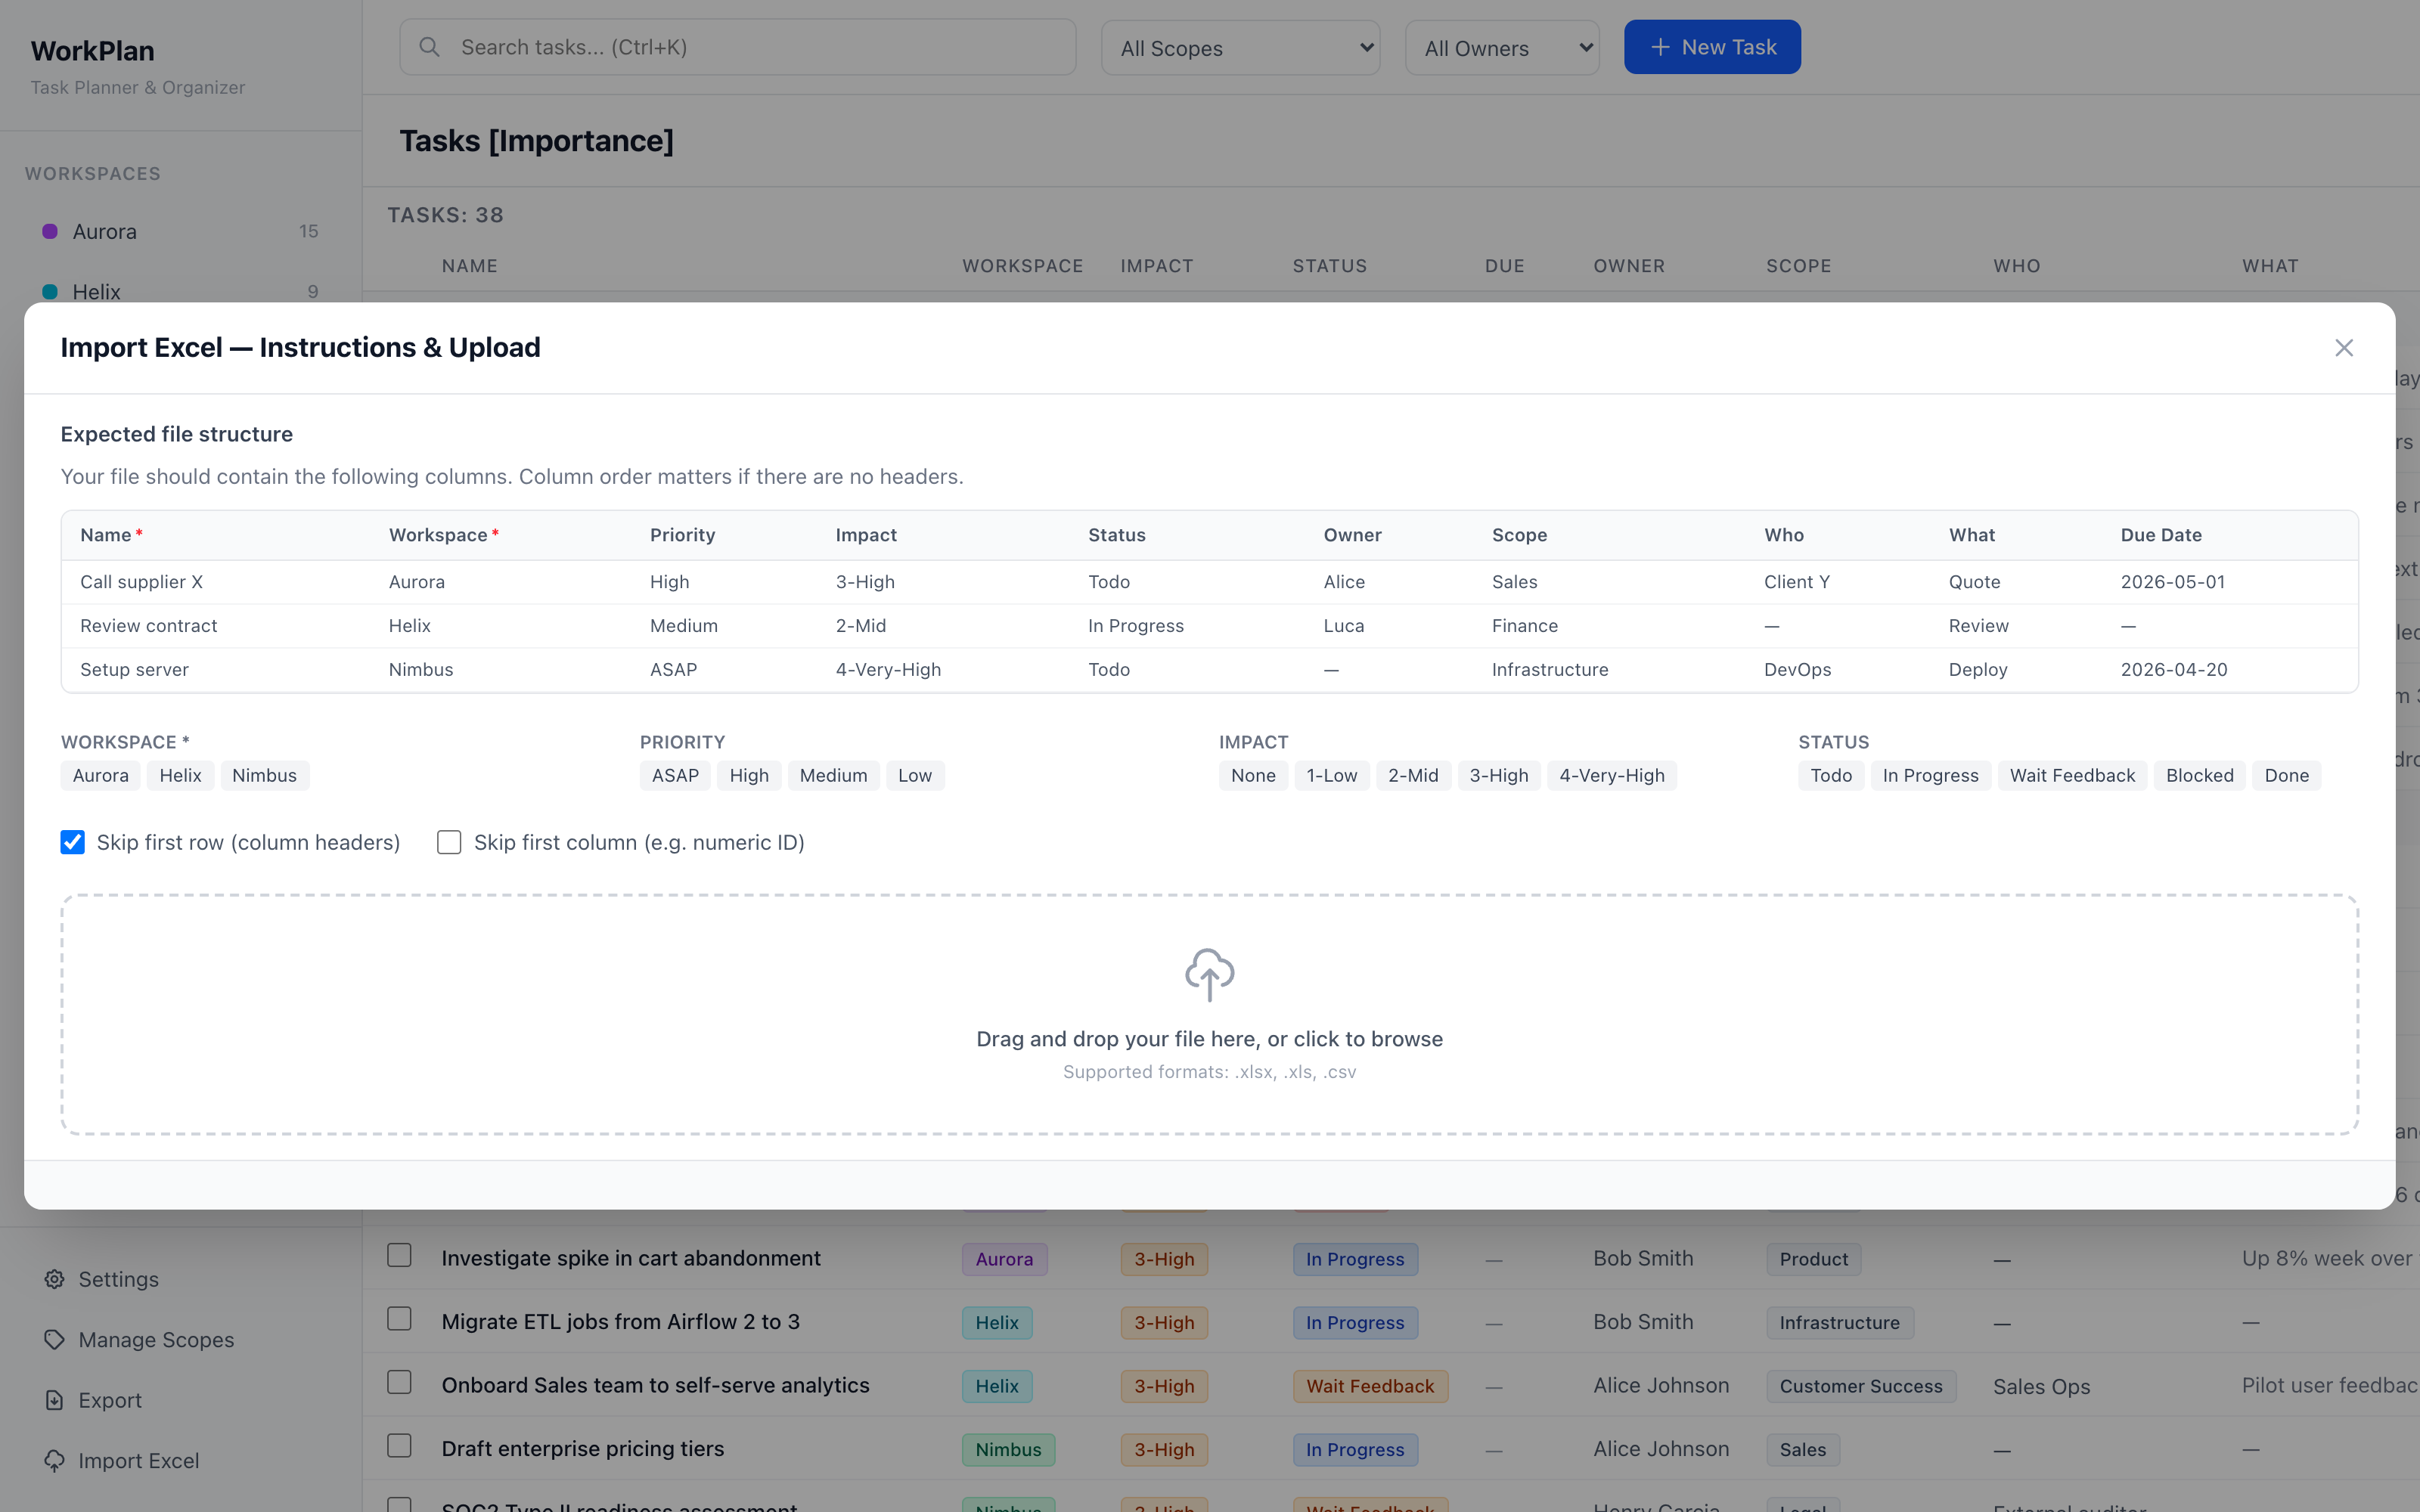
Task: Click the Due column header in tasks table
Action: [x=1504, y=266]
